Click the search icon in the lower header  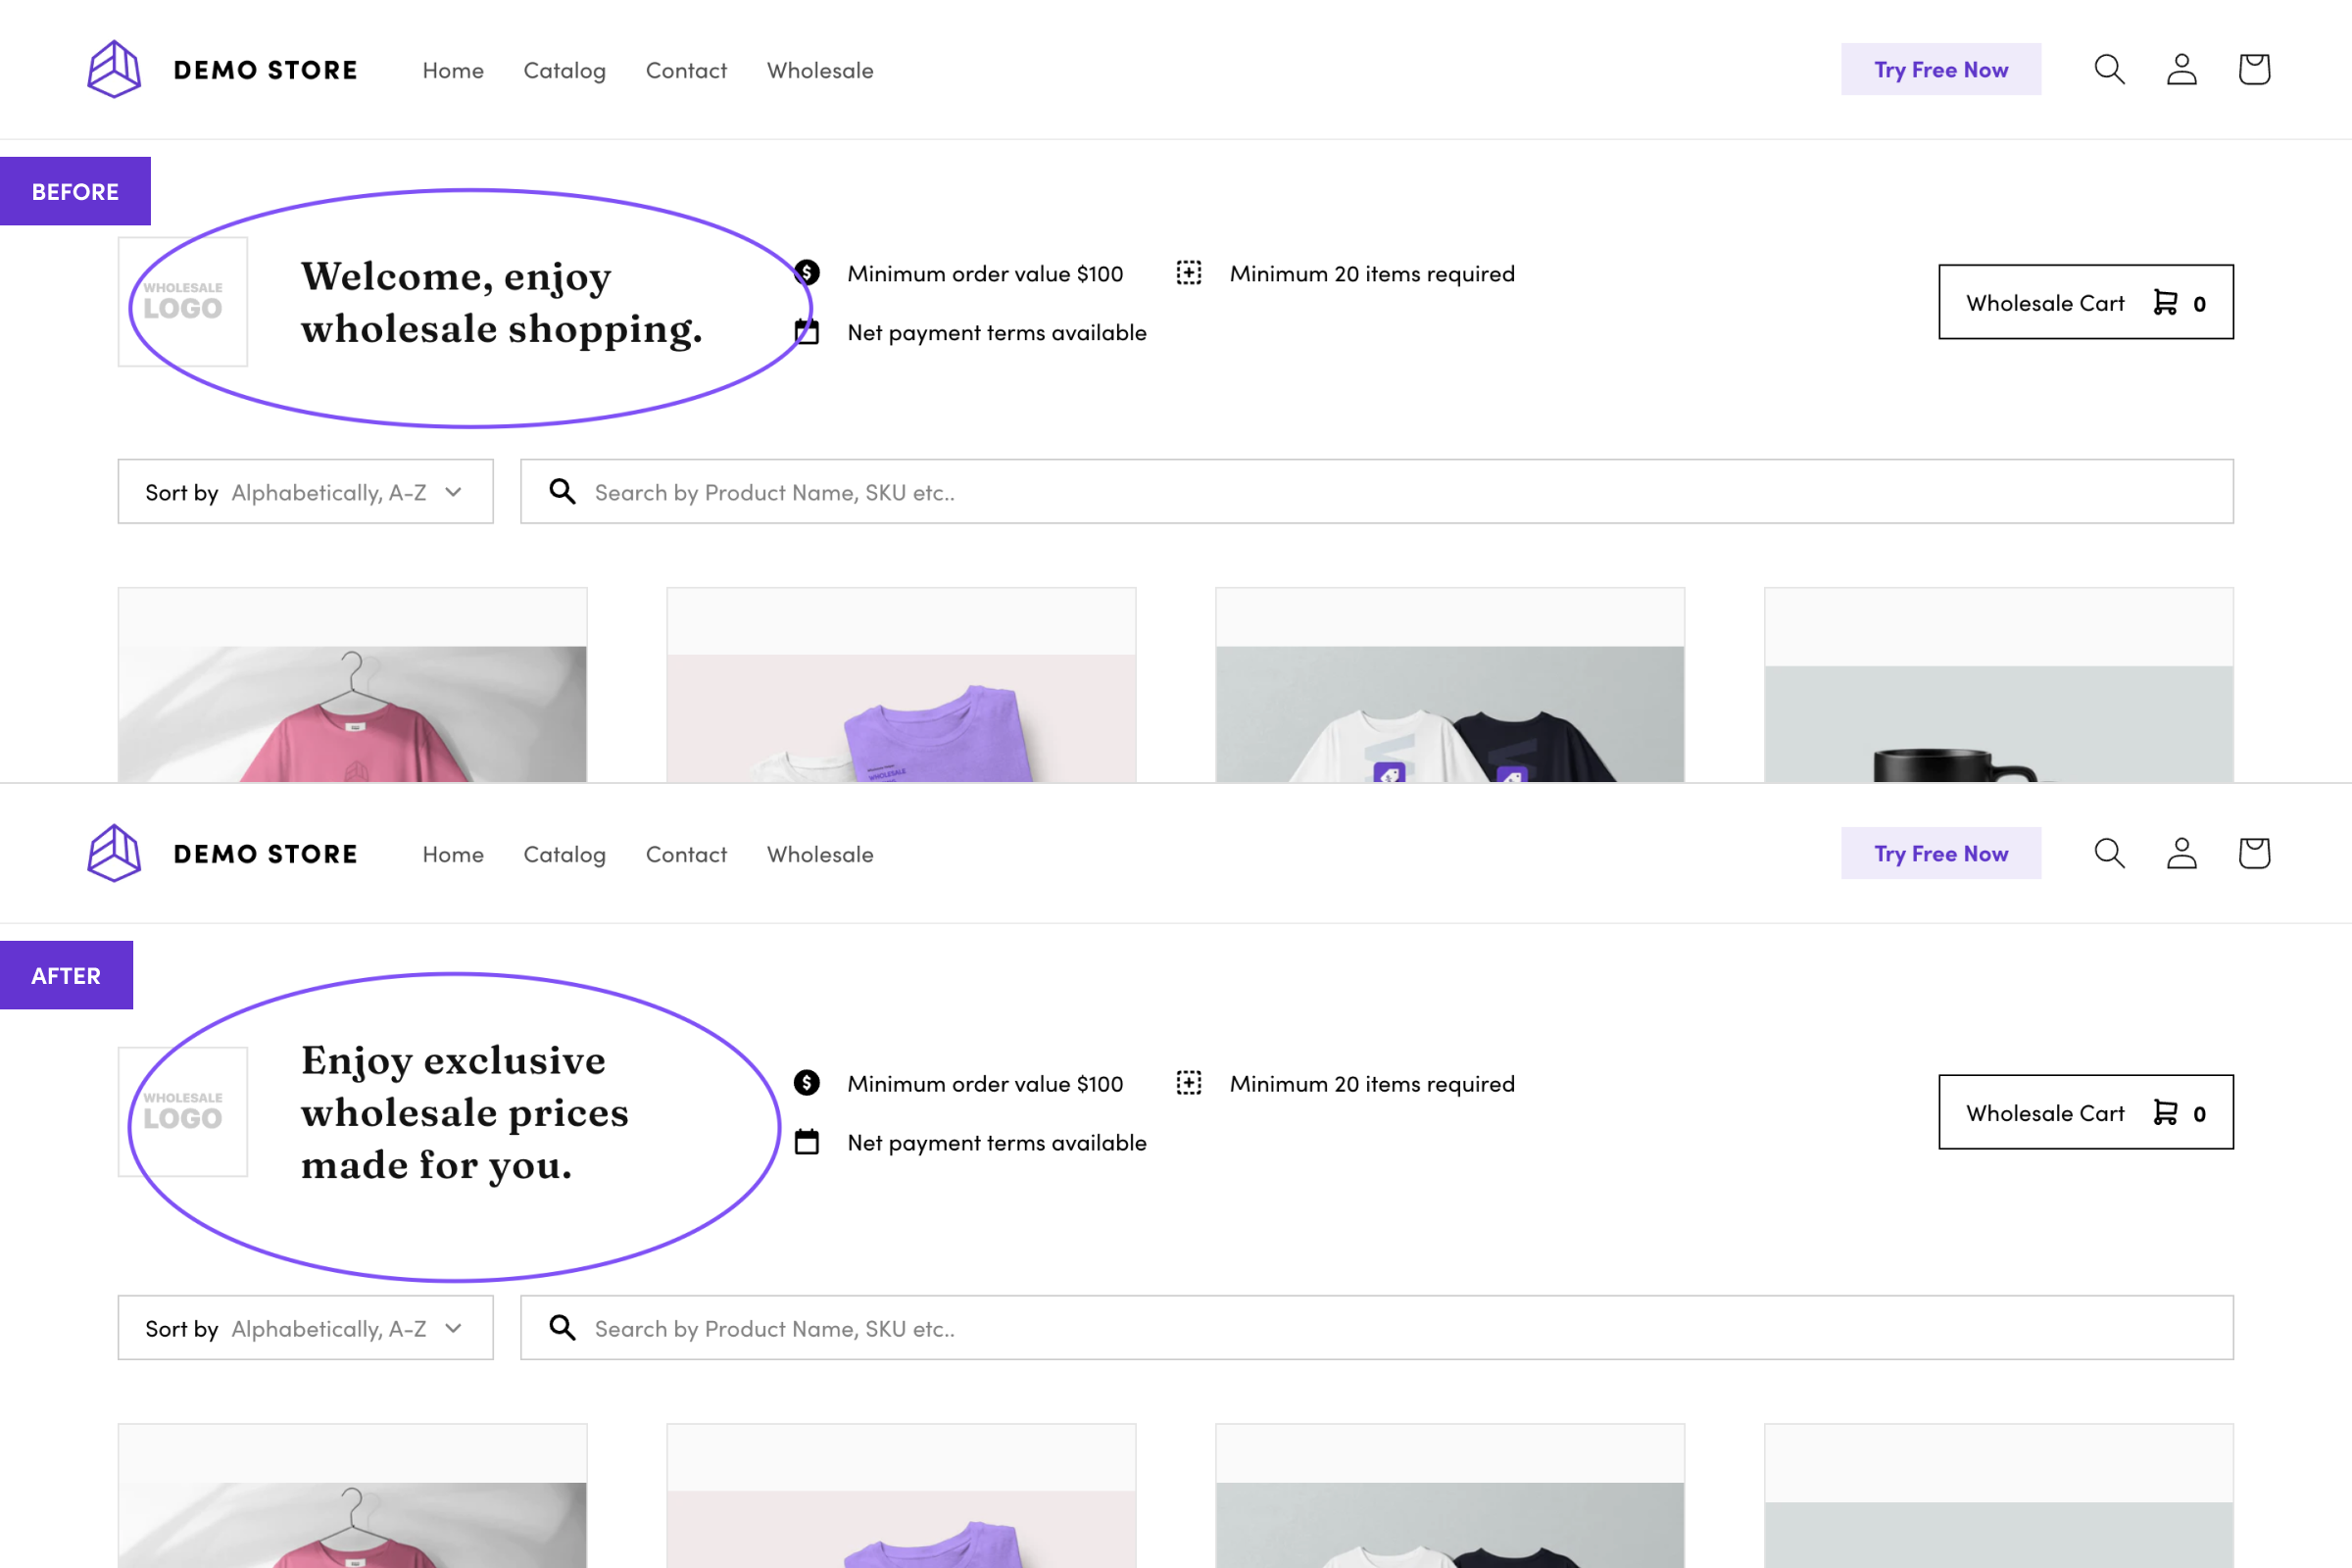(2109, 853)
